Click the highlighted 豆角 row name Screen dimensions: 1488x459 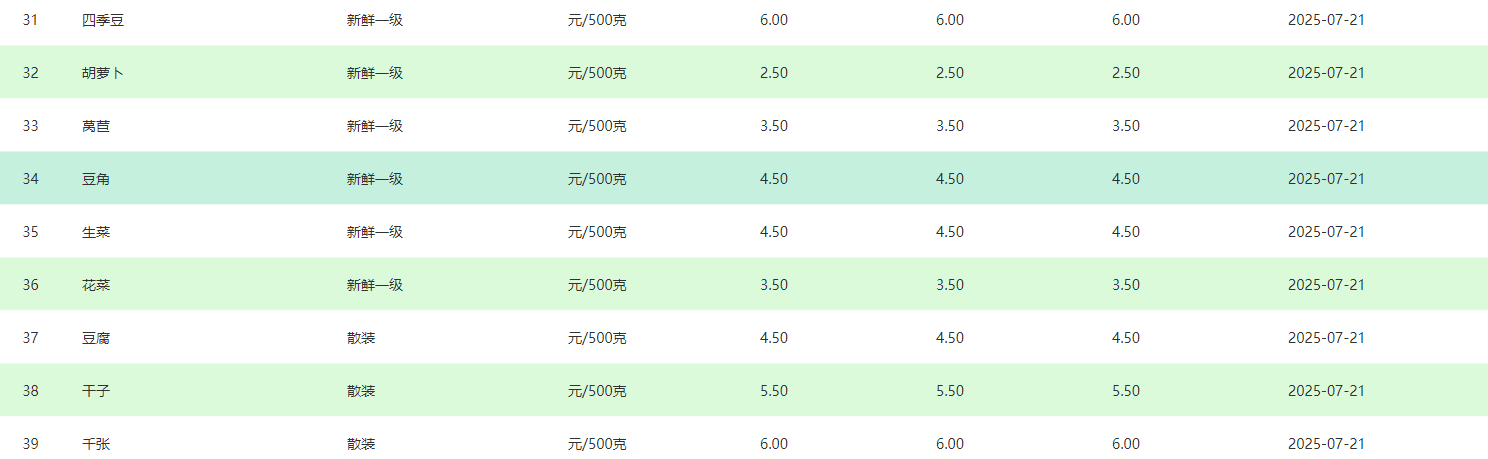click(x=96, y=179)
